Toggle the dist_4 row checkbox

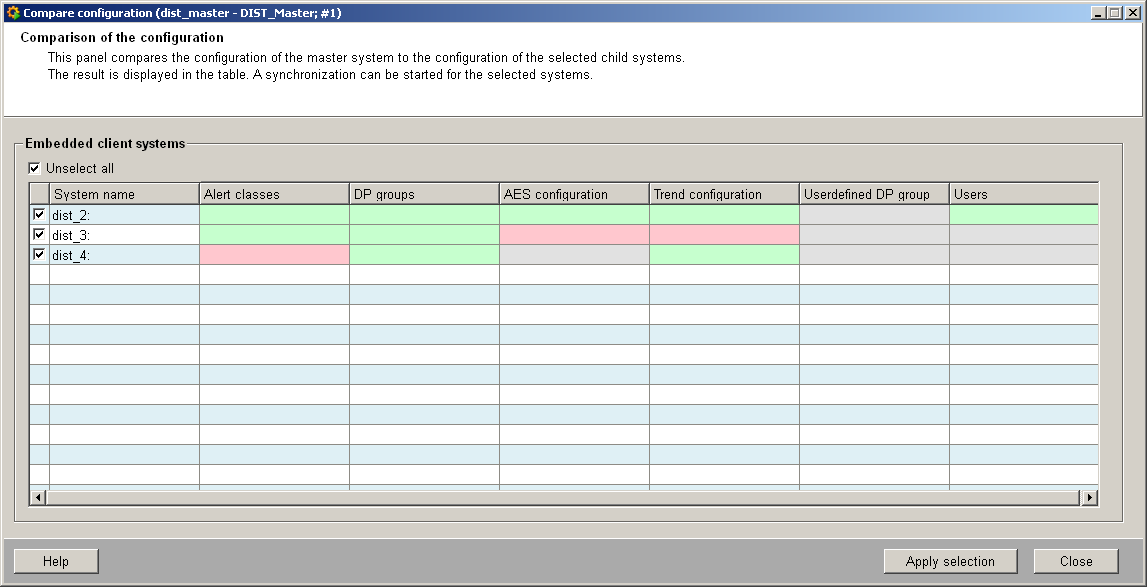(39, 254)
